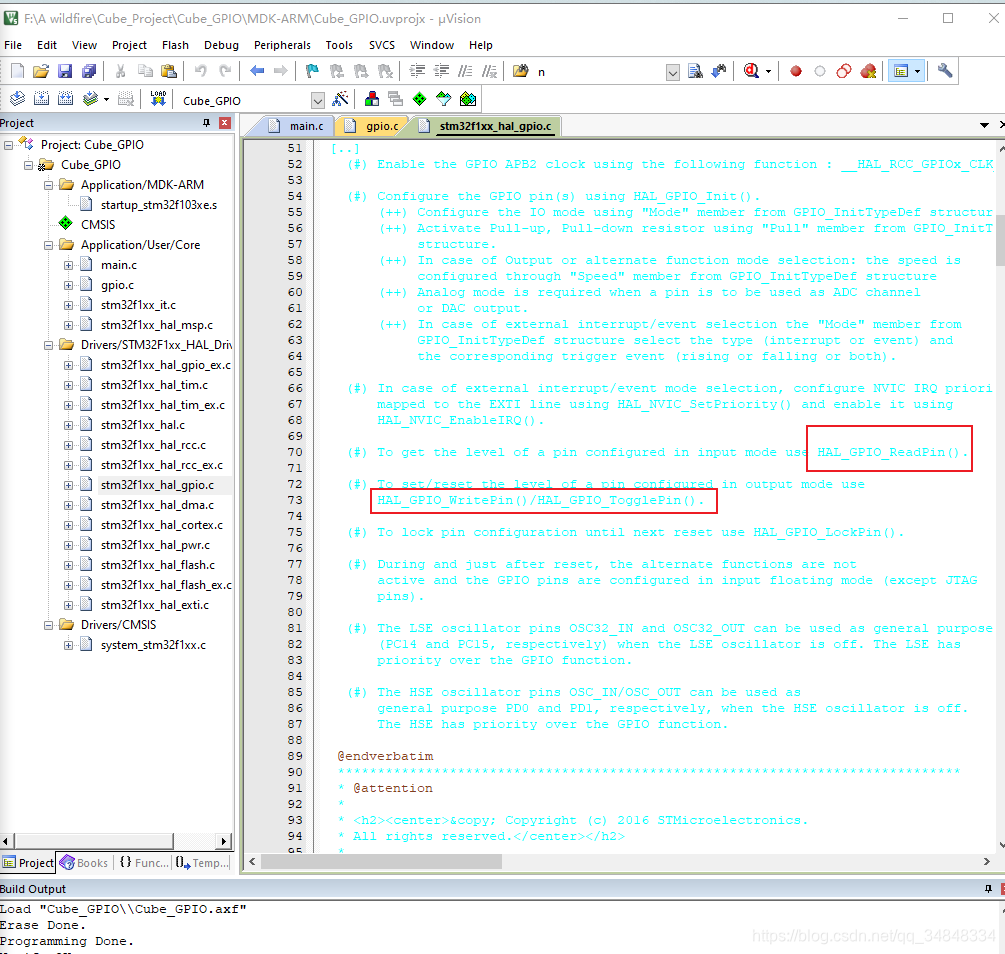1005x954 pixels.
Task: Switch to the main.c editor tab
Action: (x=297, y=126)
